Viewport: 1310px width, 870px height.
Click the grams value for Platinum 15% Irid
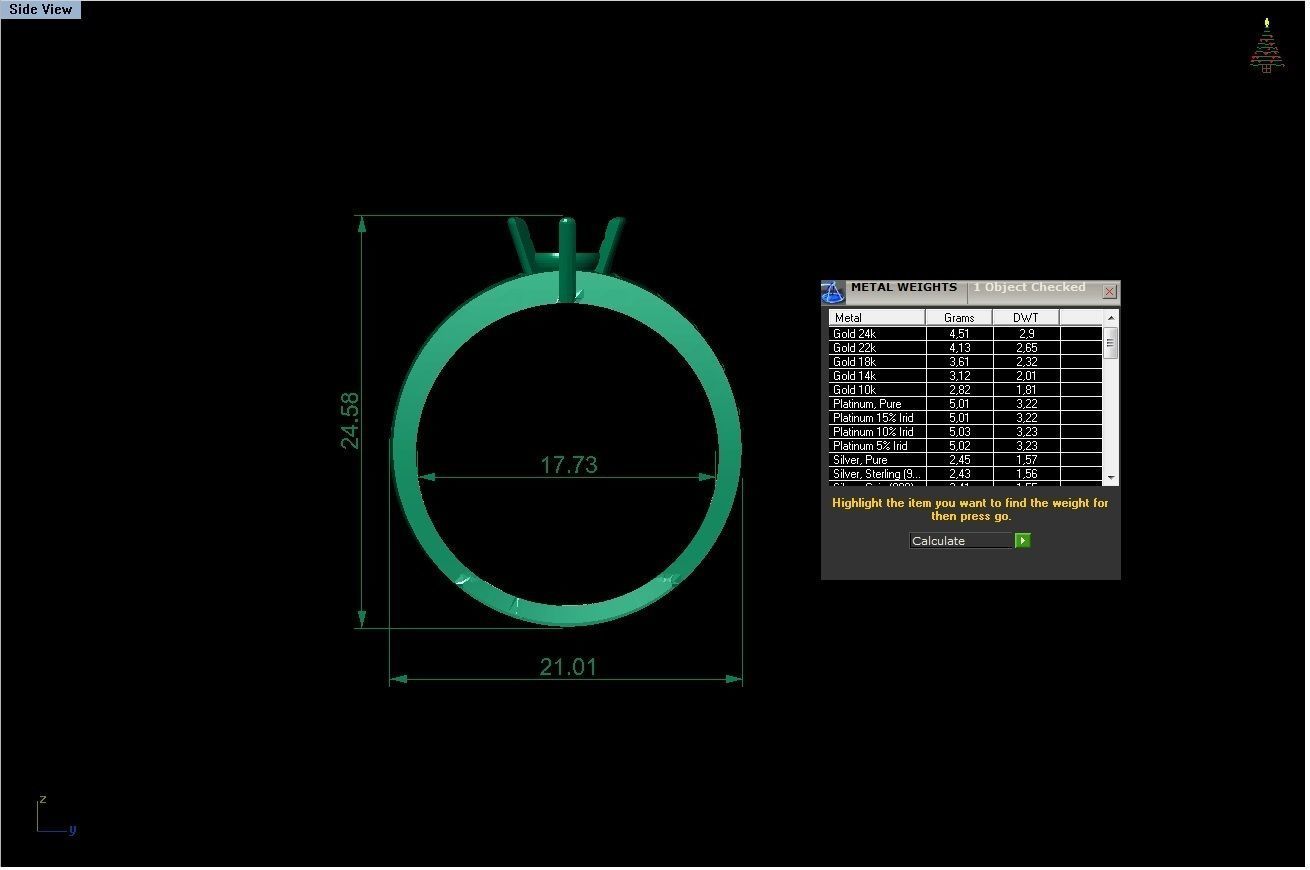(x=959, y=418)
